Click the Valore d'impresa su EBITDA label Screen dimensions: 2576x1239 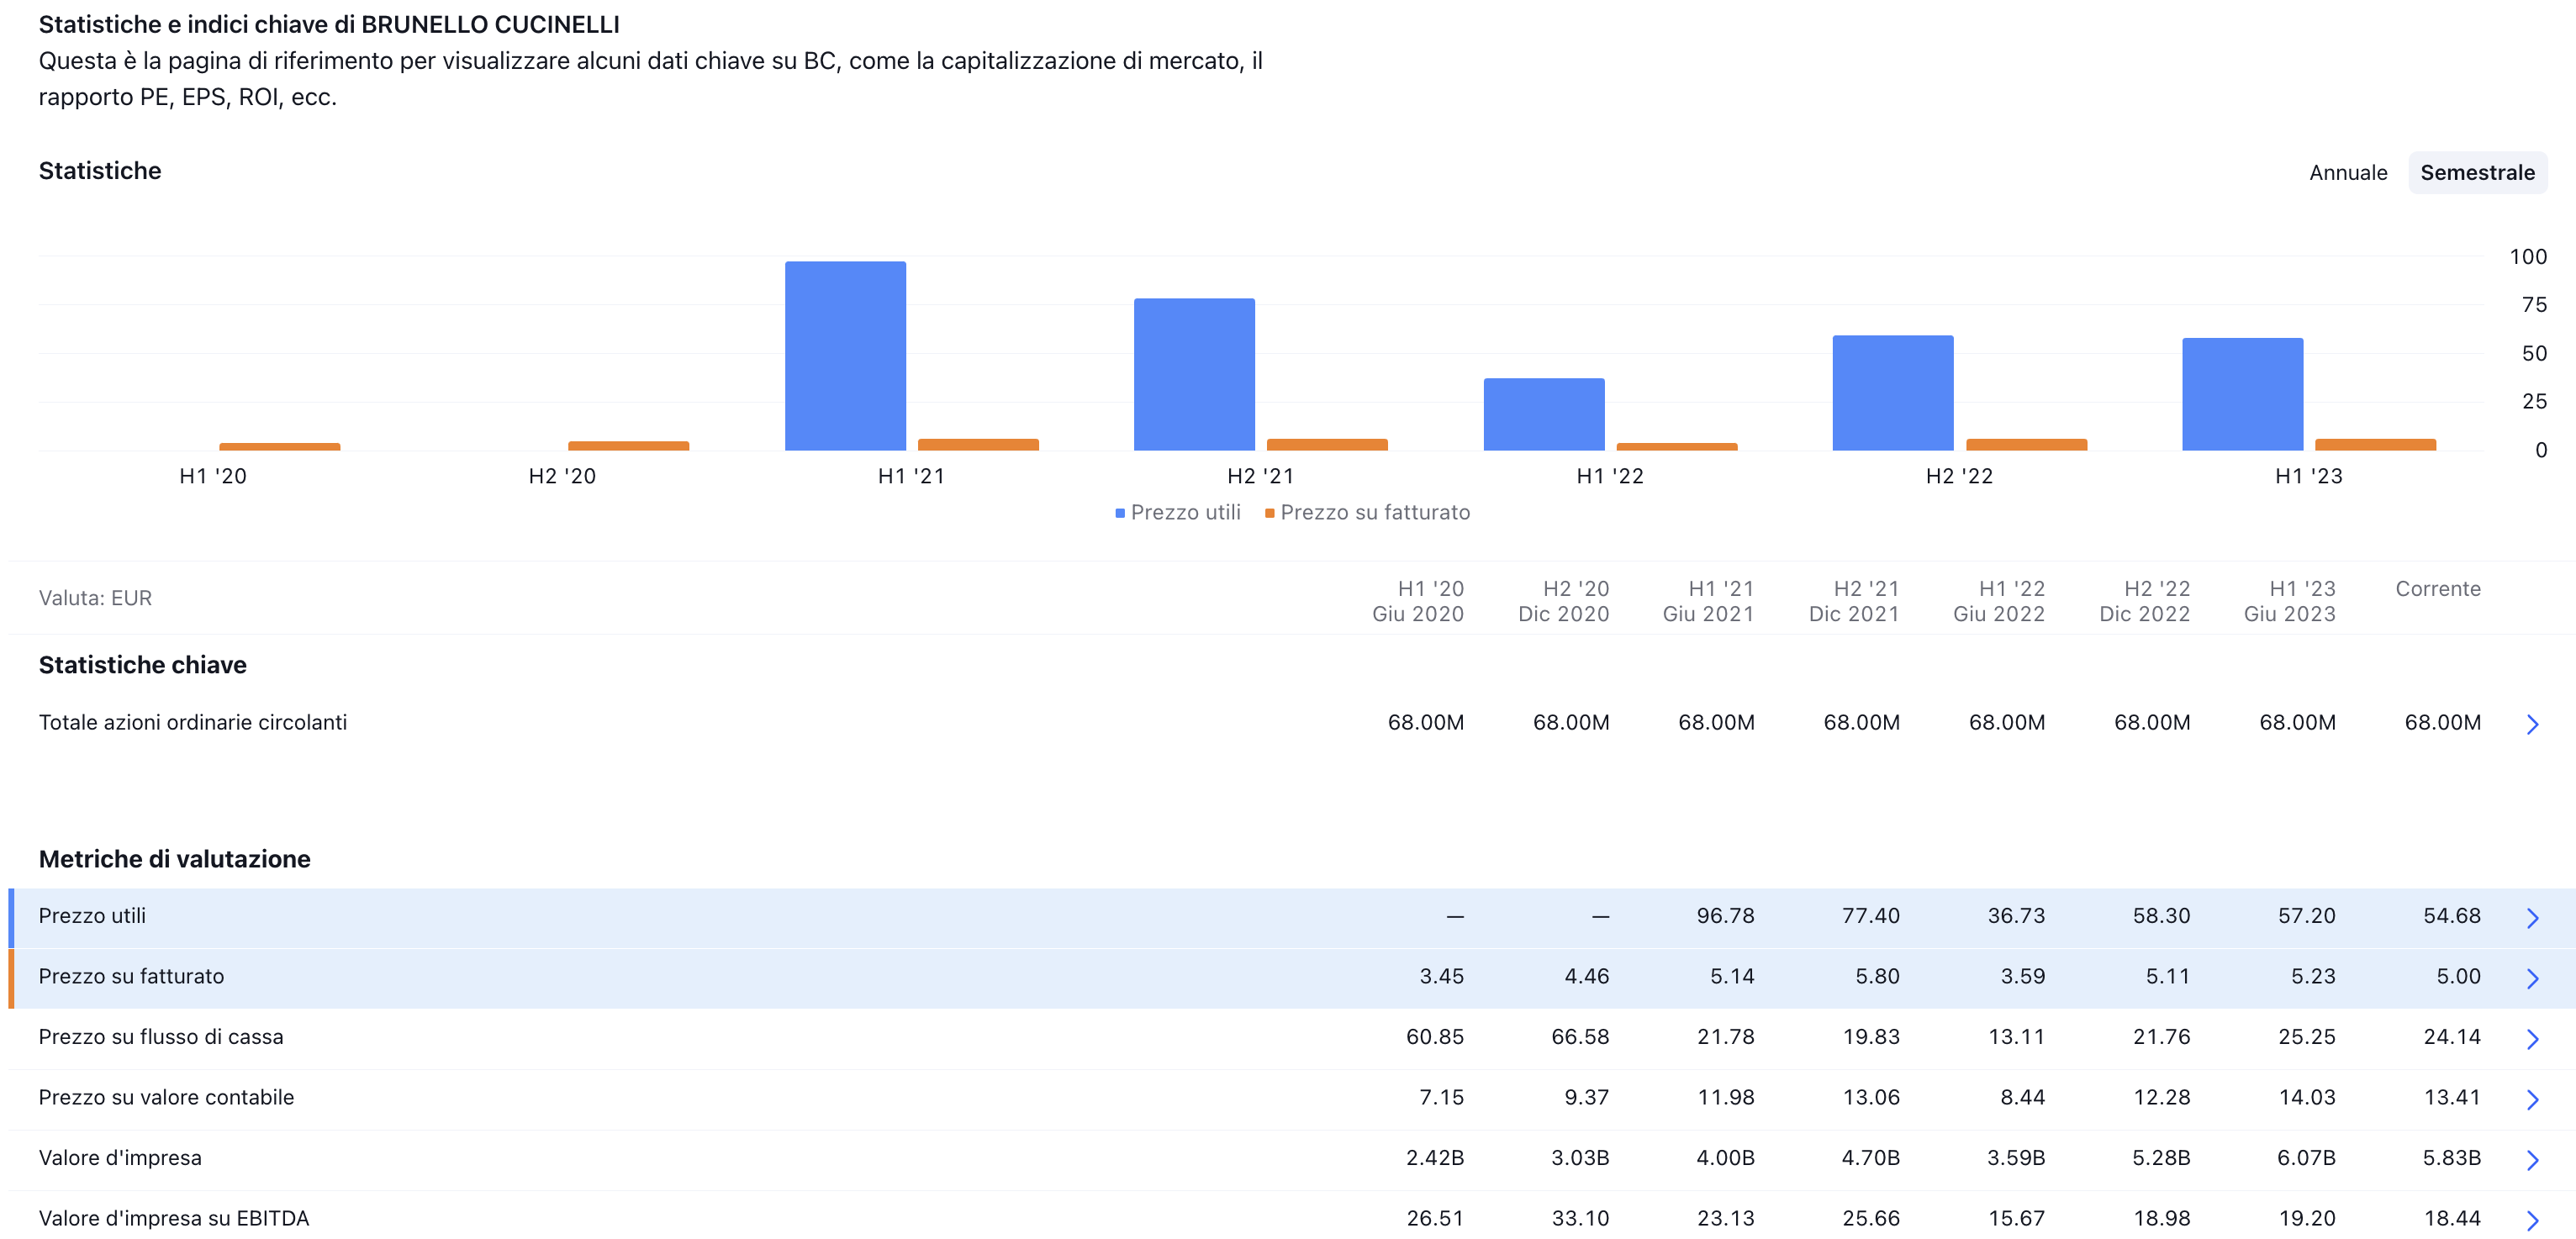tap(174, 1218)
